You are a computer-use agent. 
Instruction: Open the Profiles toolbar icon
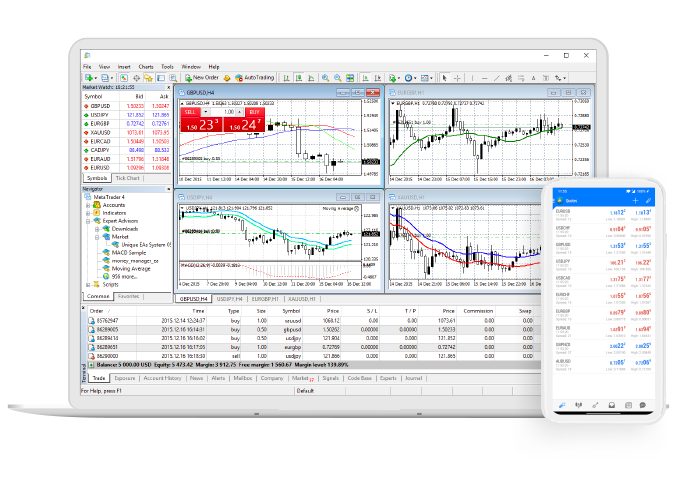coord(105,78)
